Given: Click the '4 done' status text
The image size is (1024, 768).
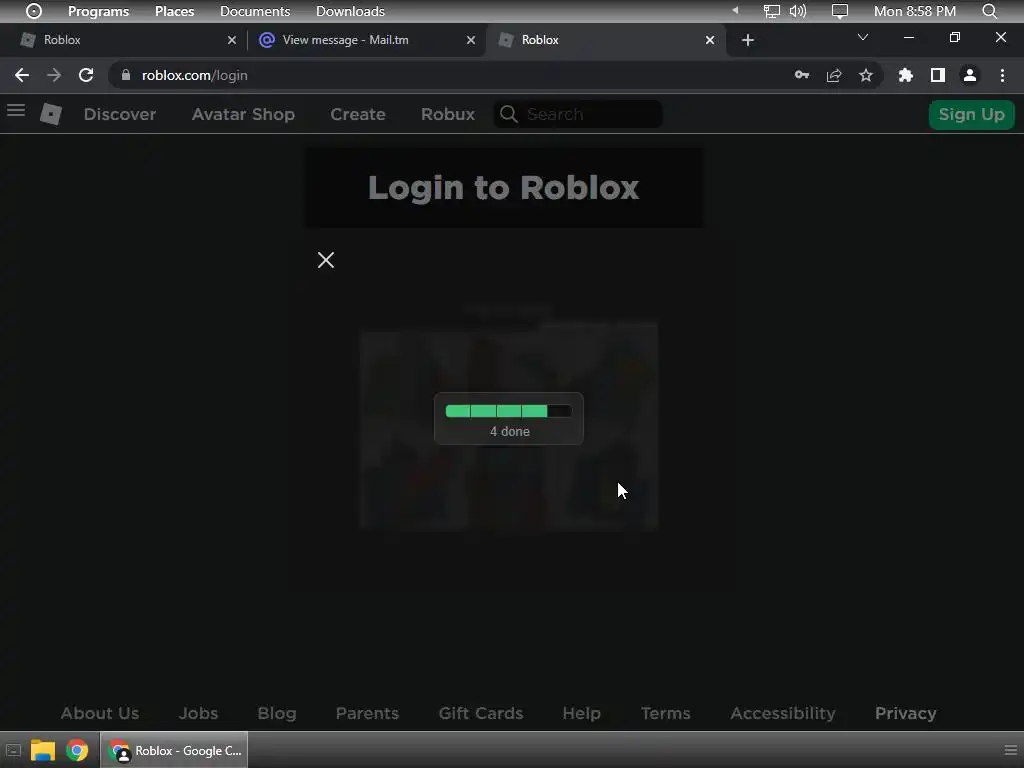Looking at the screenshot, I should (510, 432).
